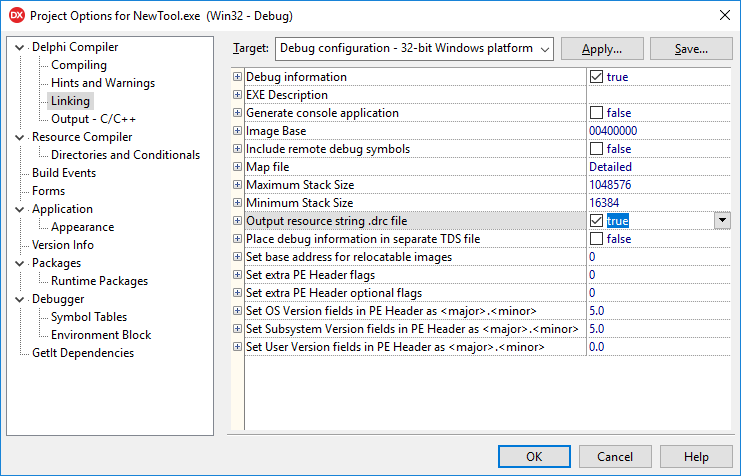This screenshot has height=476, width=741.
Task: Click the Save... button
Action: click(691, 49)
